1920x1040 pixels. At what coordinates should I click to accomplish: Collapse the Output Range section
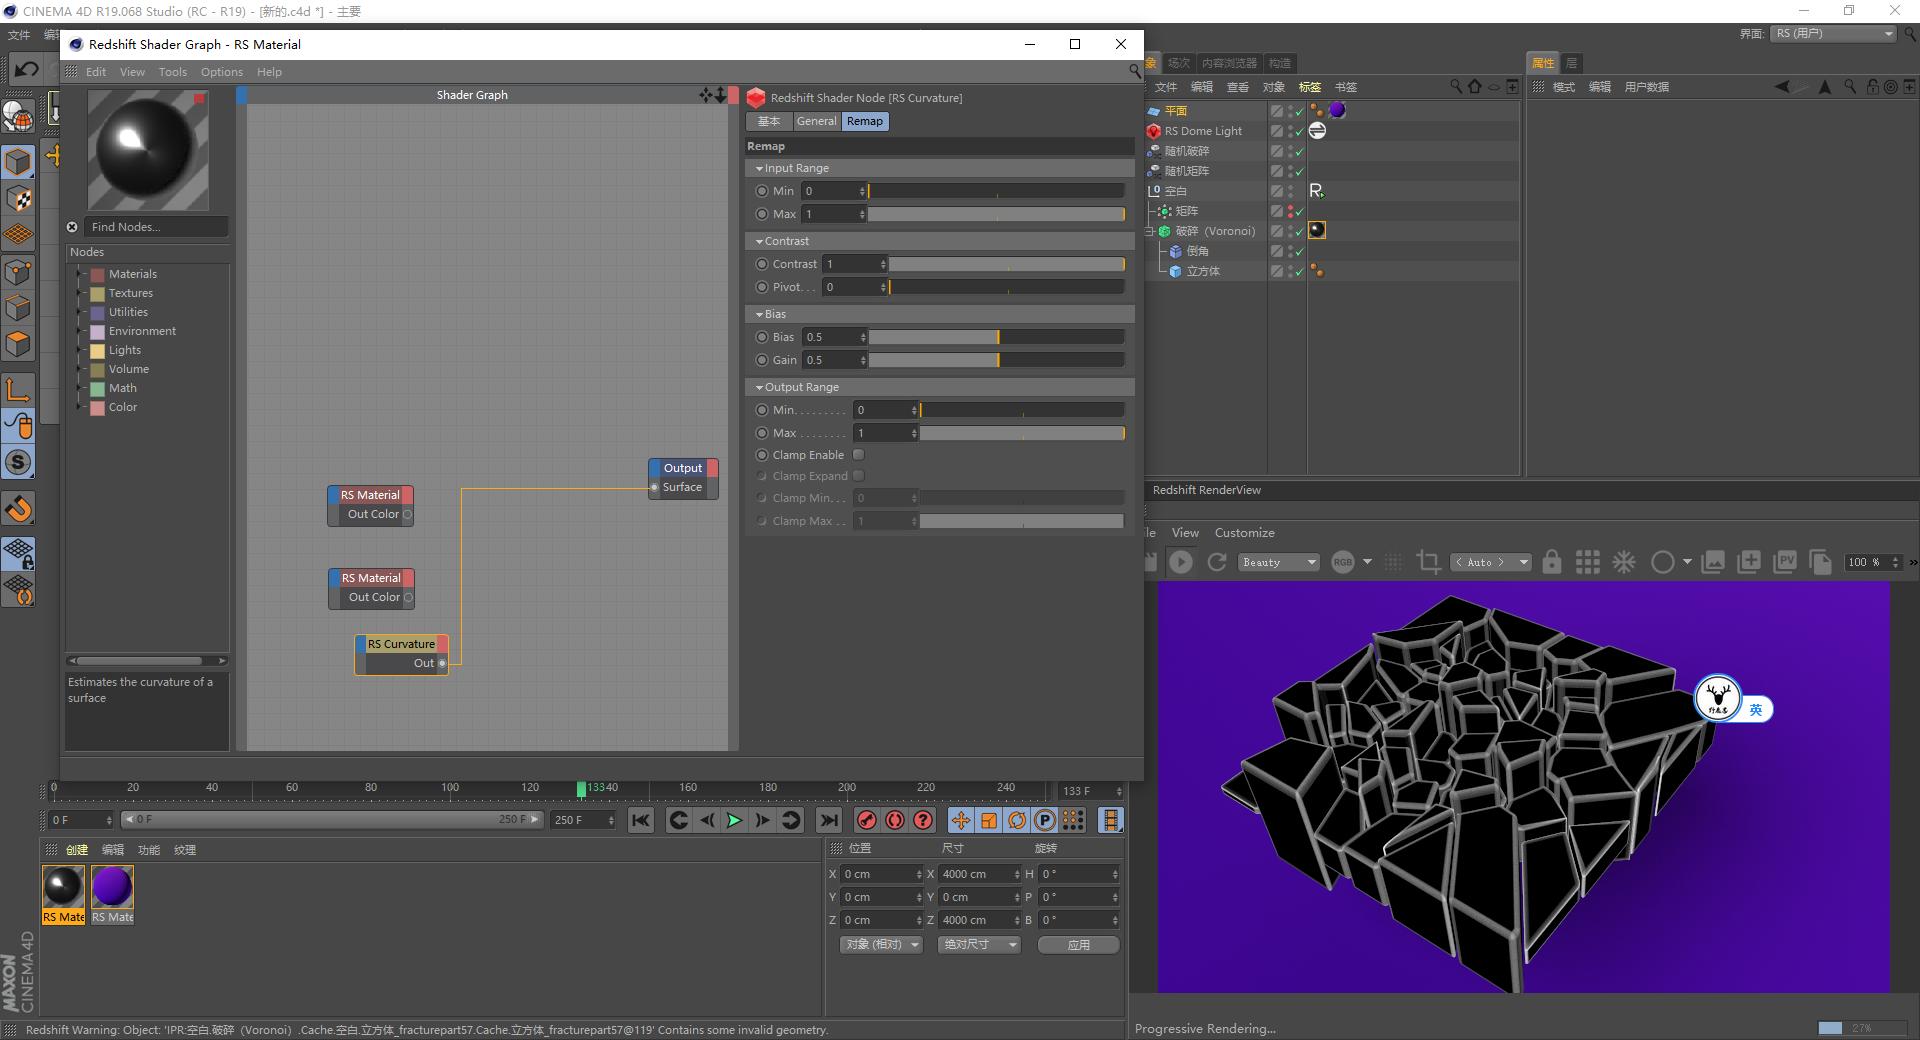(x=760, y=387)
